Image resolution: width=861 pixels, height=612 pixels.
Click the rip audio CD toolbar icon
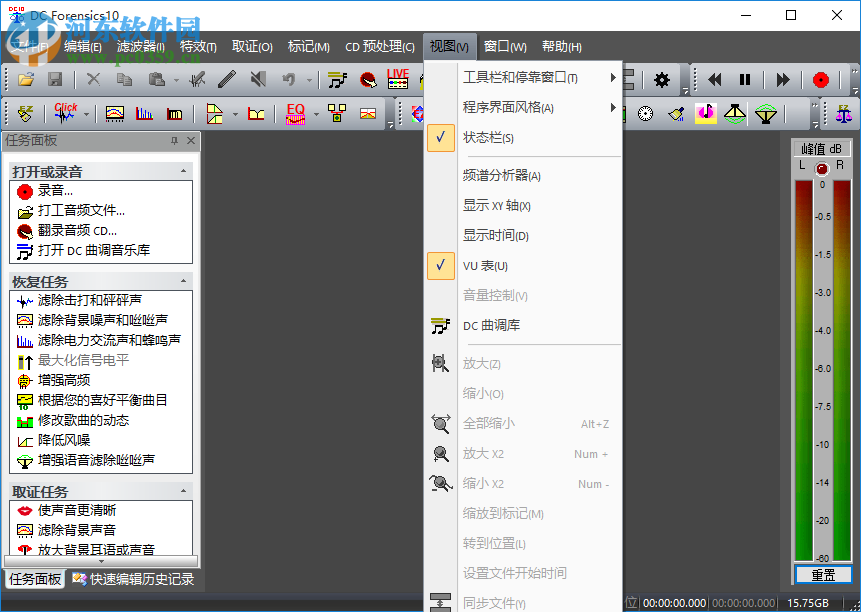pos(368,80)
